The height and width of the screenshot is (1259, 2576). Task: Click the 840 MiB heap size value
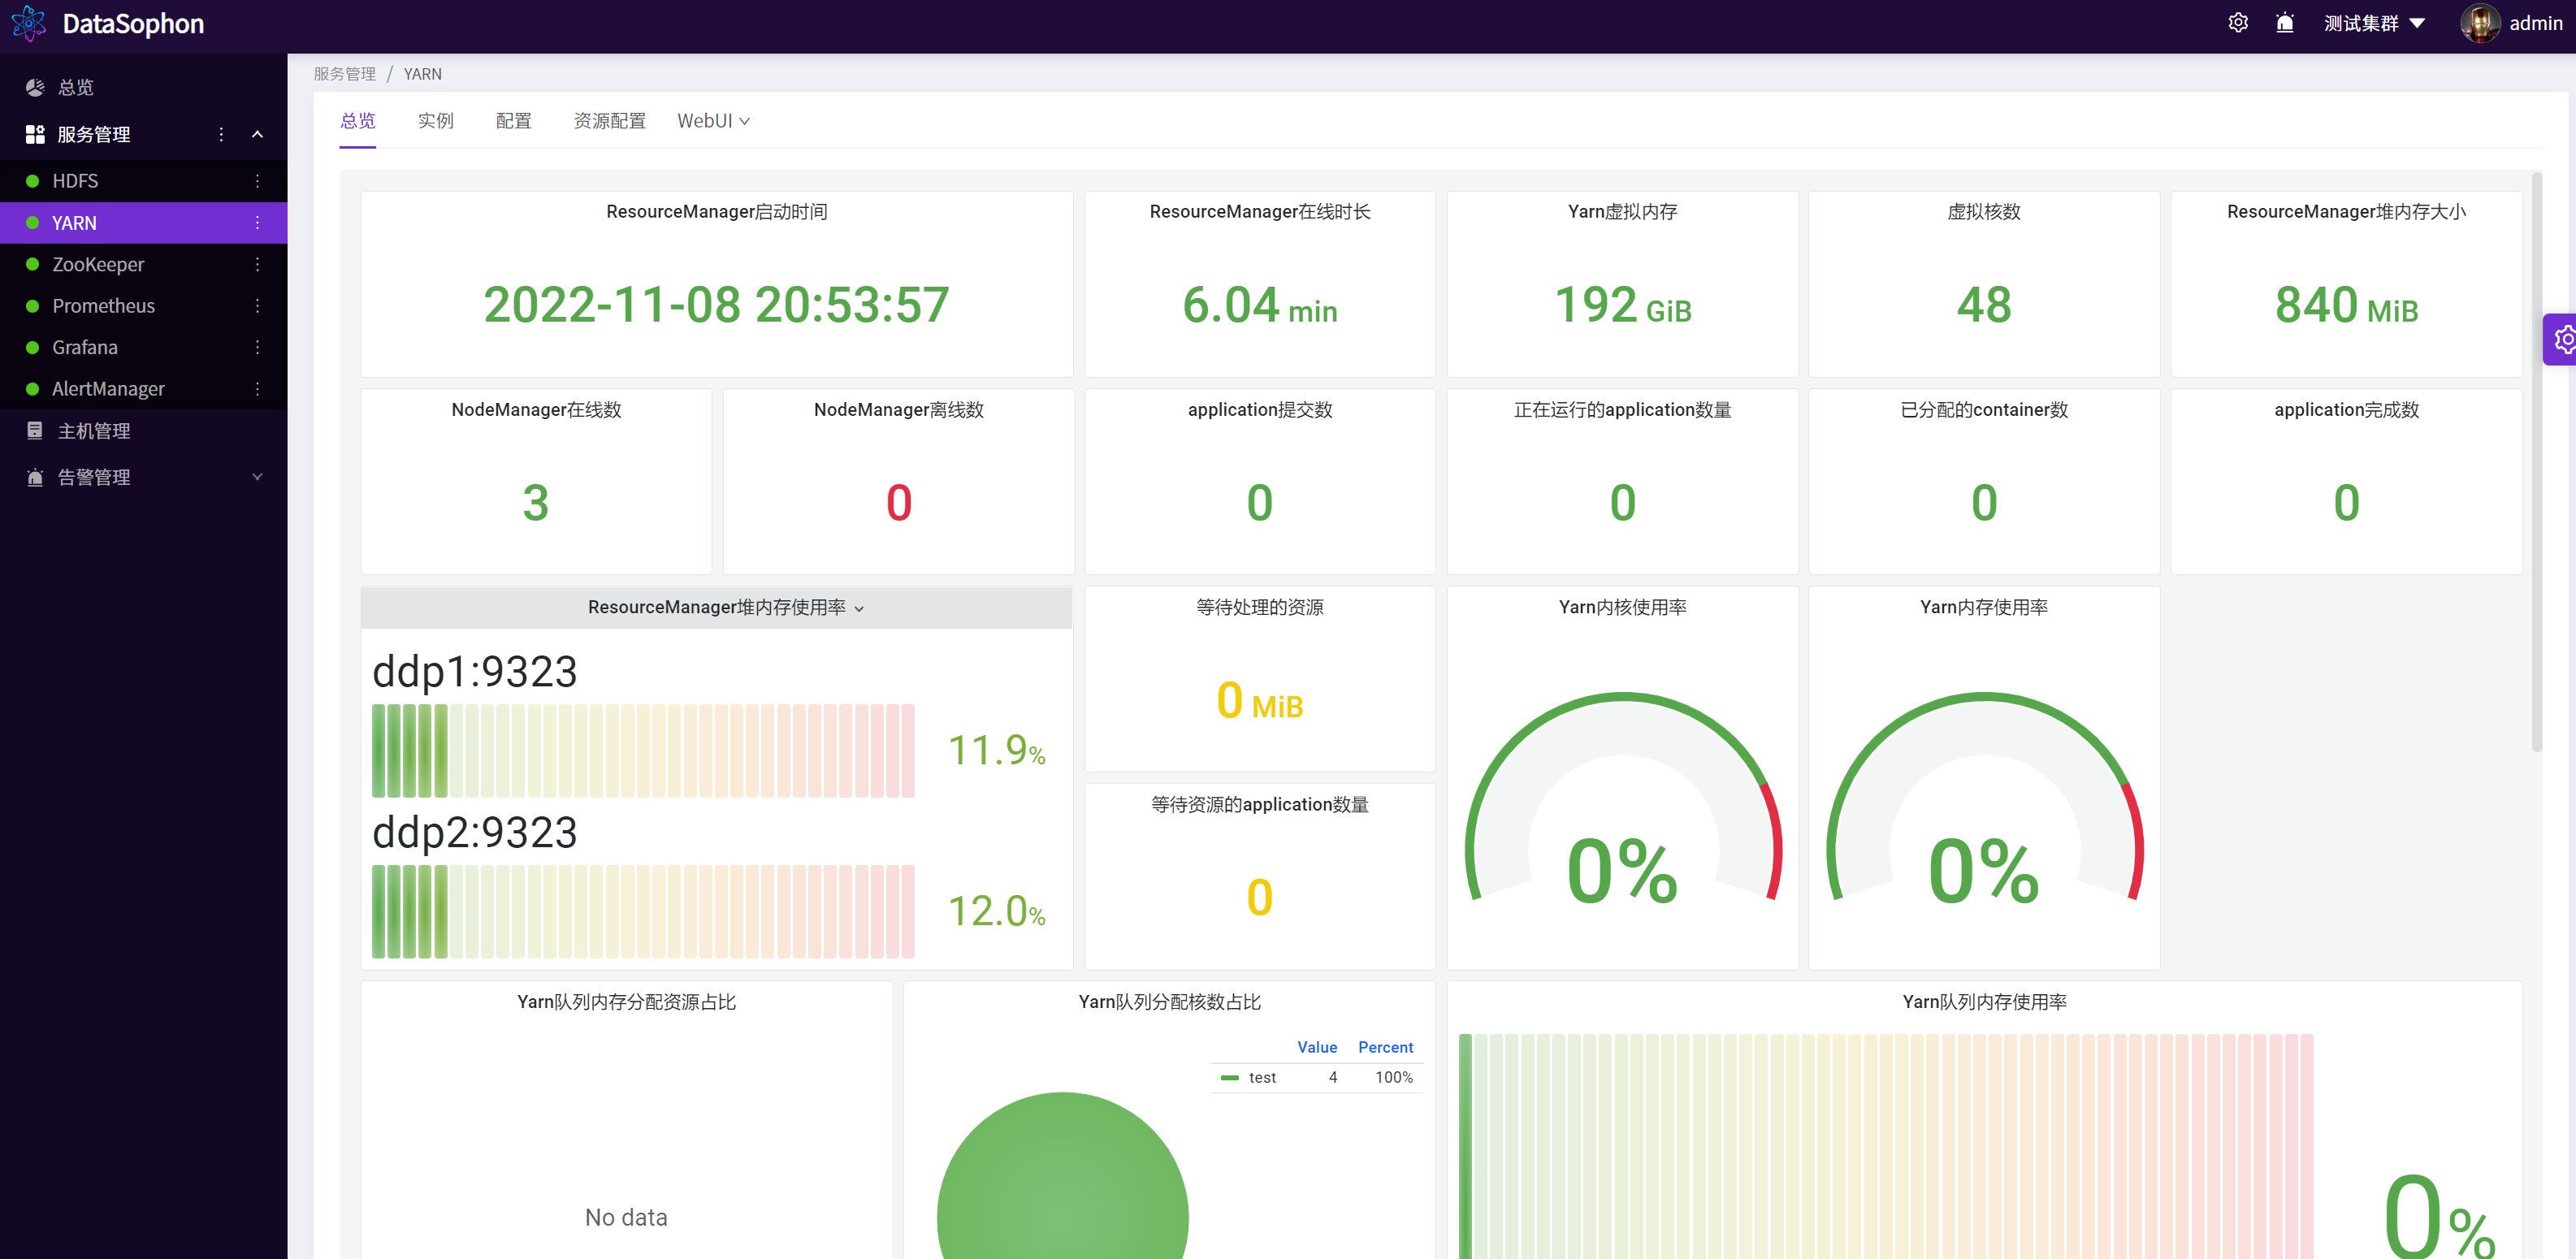click(2346, 305)
